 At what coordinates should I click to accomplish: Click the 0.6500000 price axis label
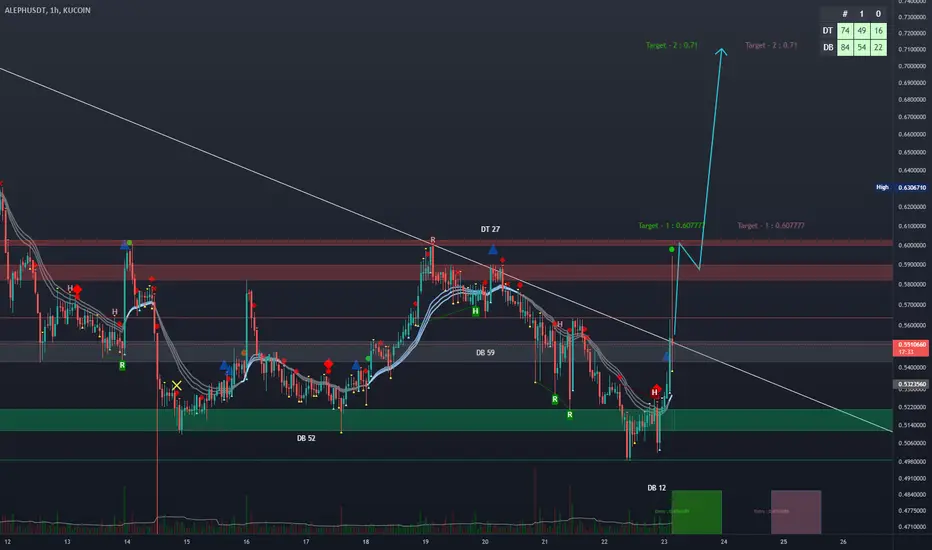912,152
